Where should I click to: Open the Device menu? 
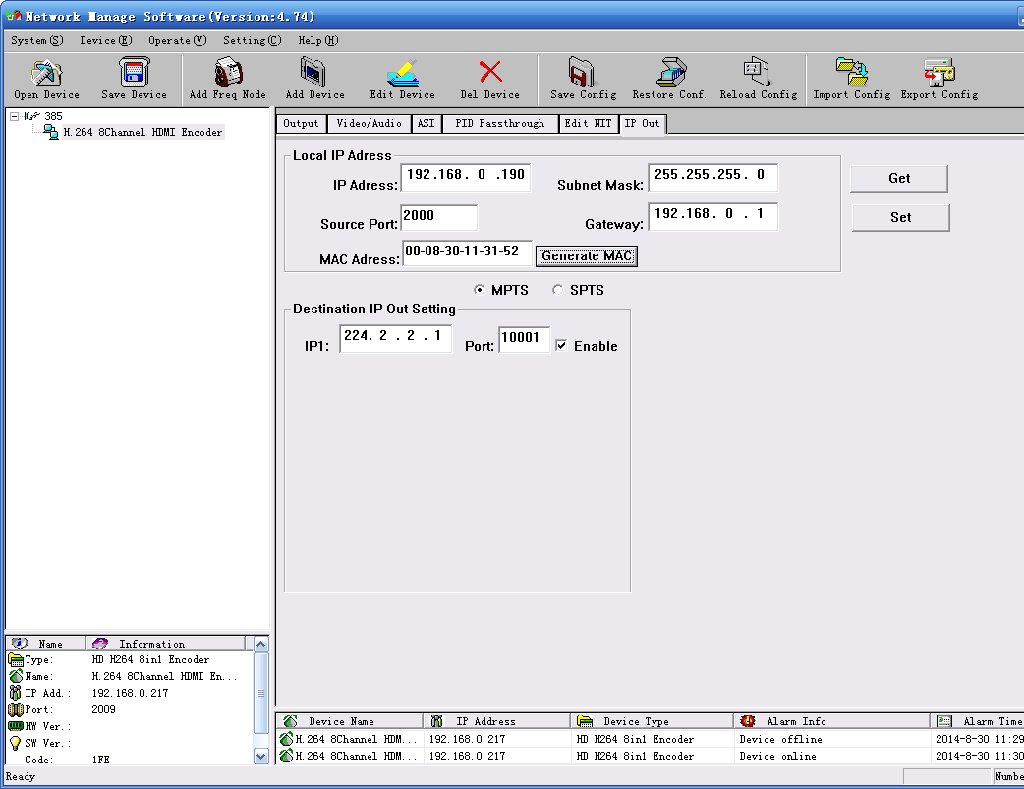(x=106, y=40)
